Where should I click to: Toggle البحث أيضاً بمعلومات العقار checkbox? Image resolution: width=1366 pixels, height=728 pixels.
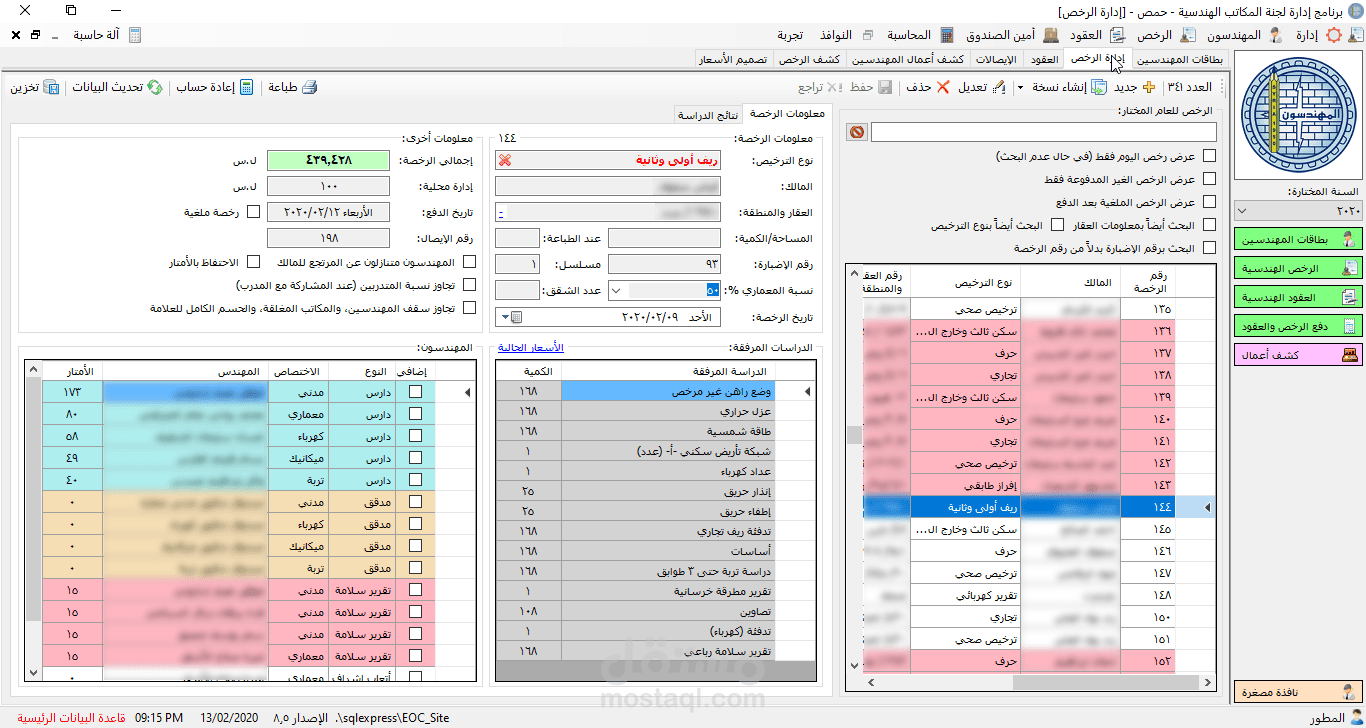[1209, 225]
